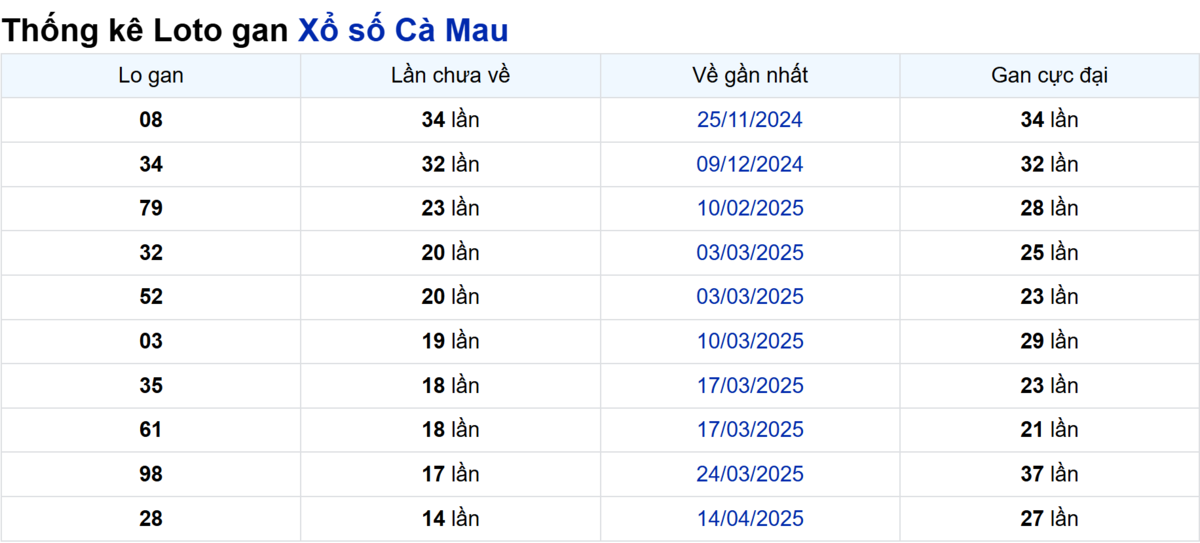The image size is (1200, 543).
Task: Select loto number 08 cell
Action: point(151,120)
